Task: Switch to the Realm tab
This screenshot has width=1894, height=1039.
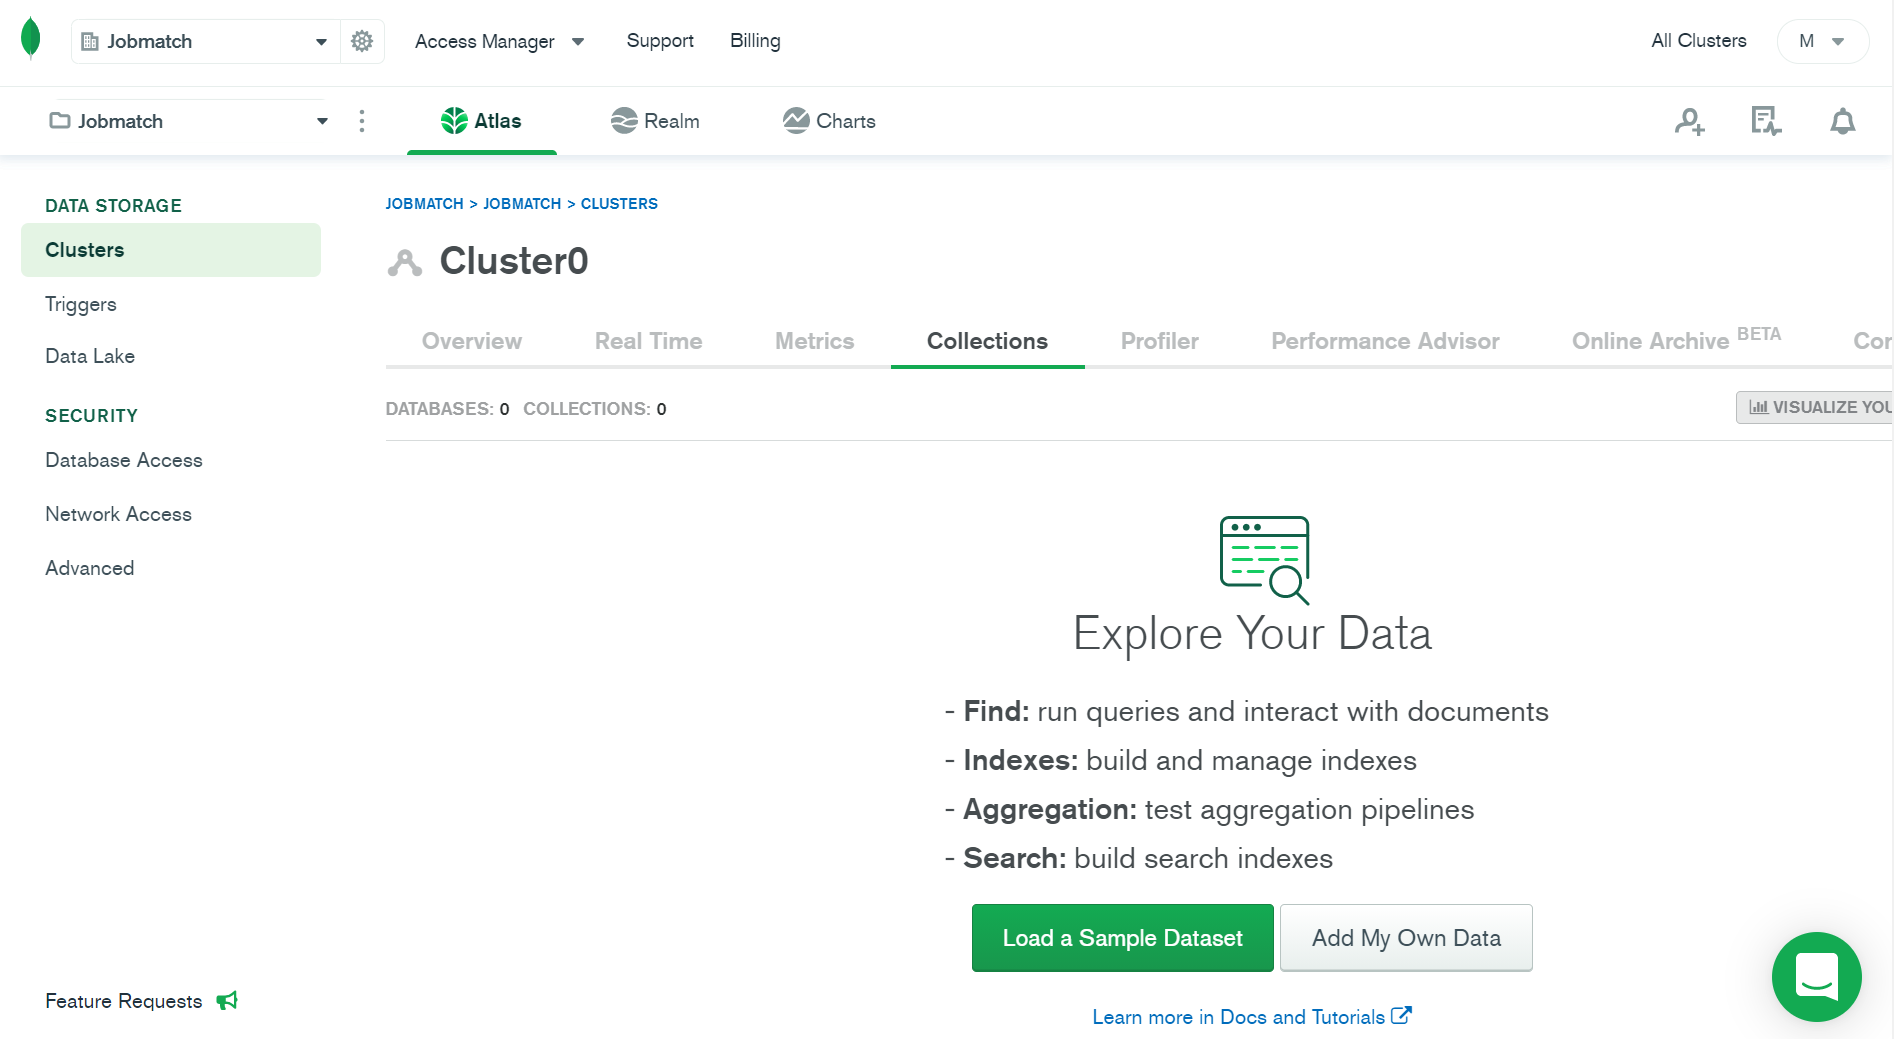Action: click(x=655, y=121)
